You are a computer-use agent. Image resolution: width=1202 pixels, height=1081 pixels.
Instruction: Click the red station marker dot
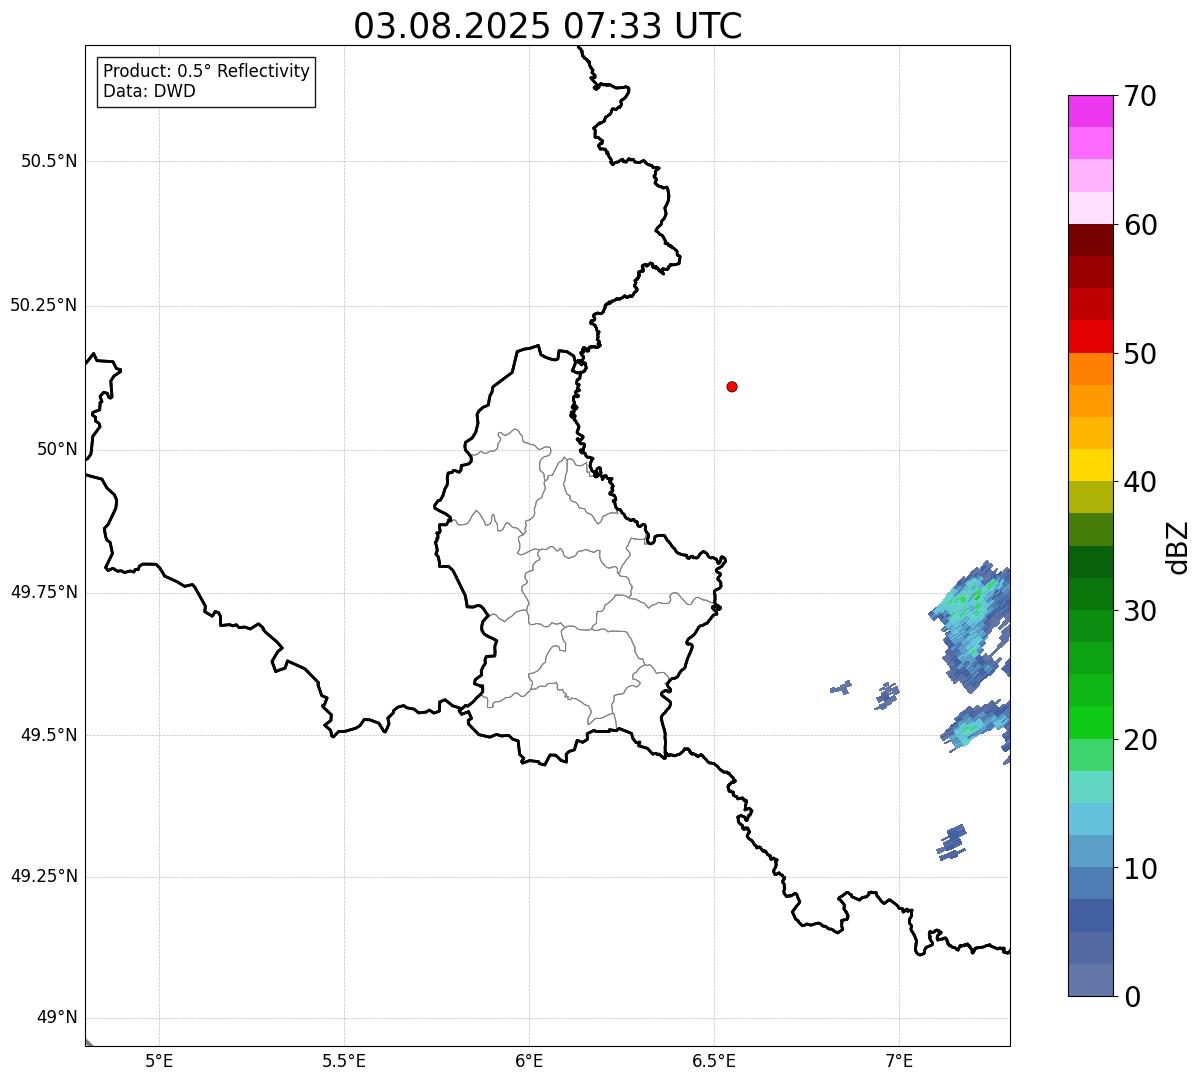(x=732, y=386)
